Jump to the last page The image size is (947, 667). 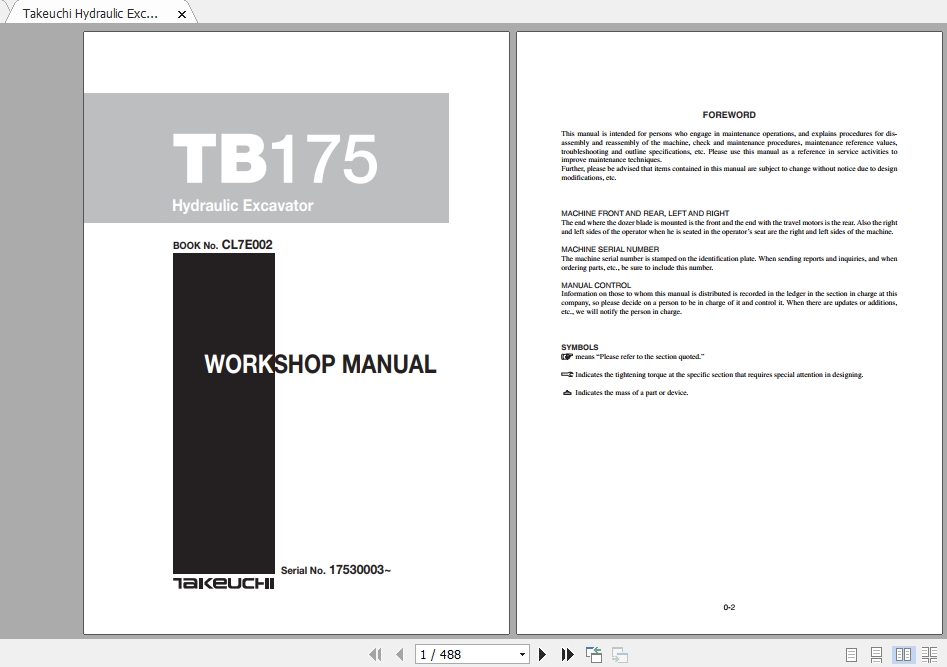pyautogui.click(x=567, y=655)
